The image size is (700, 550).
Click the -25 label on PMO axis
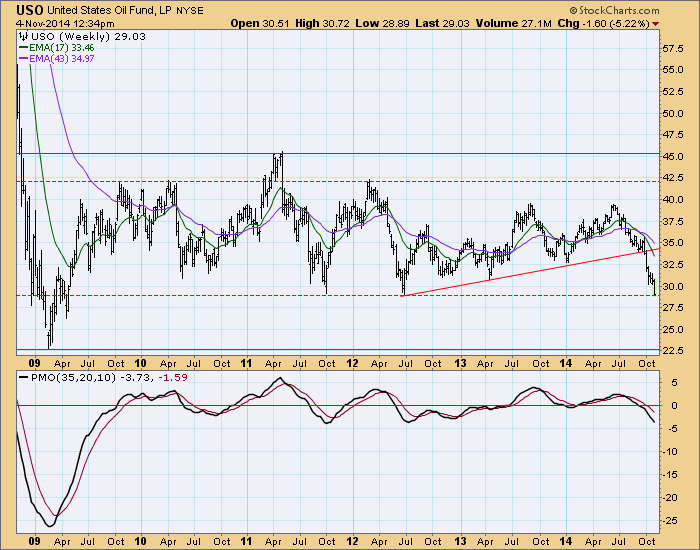click(x=670, y=521)
